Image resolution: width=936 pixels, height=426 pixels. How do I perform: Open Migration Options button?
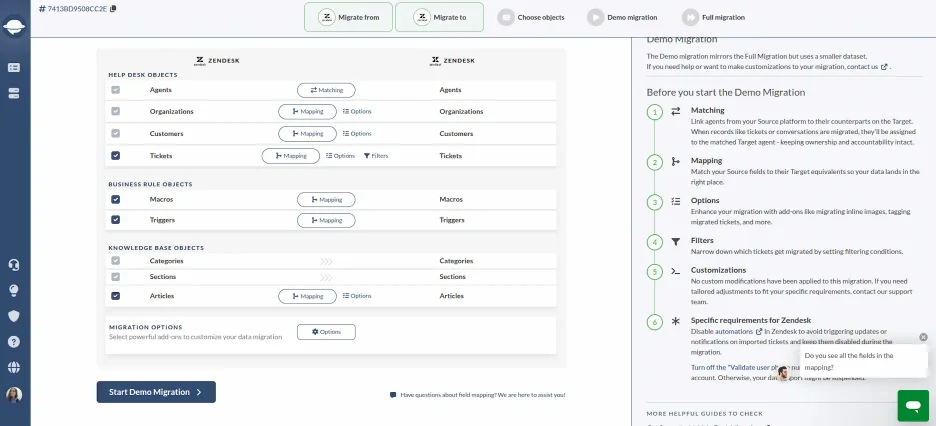pos(326,332)
